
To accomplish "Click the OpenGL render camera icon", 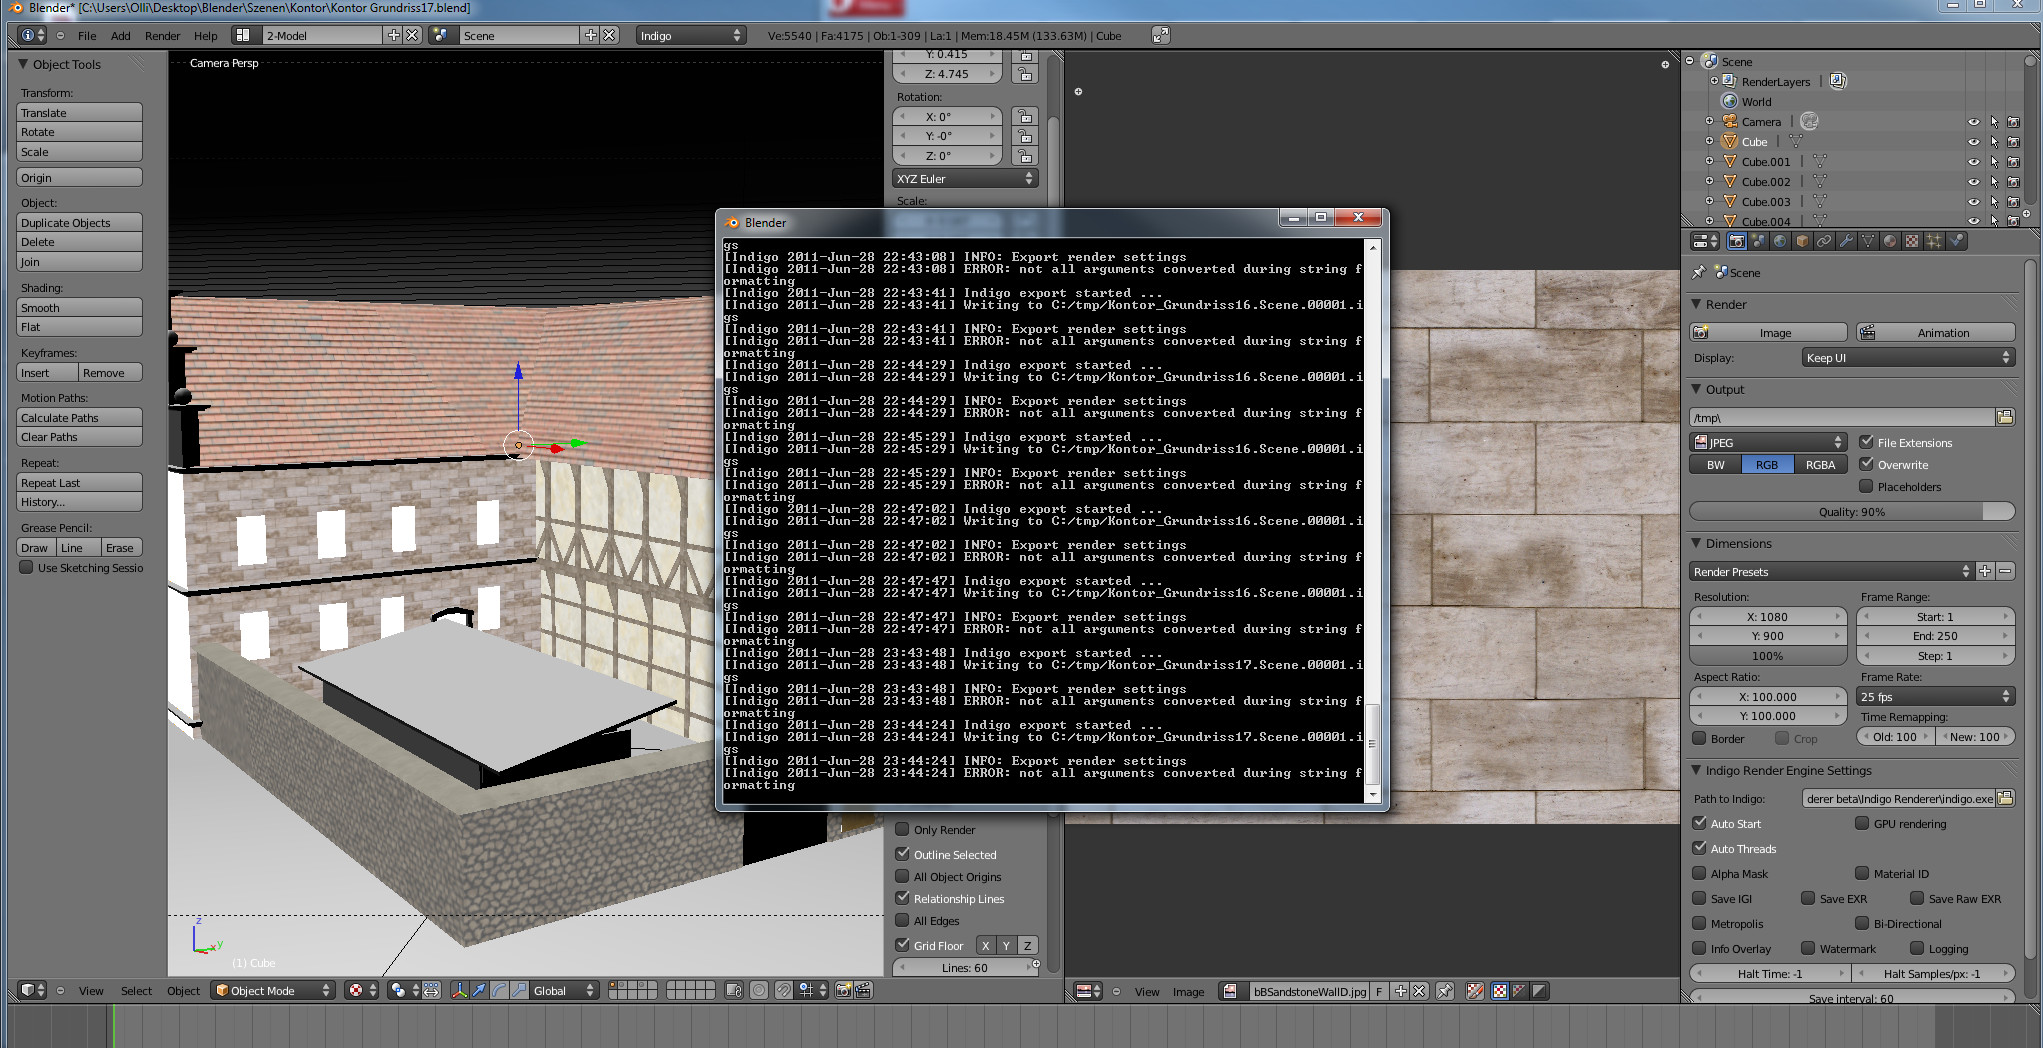I will pos(843,990).
